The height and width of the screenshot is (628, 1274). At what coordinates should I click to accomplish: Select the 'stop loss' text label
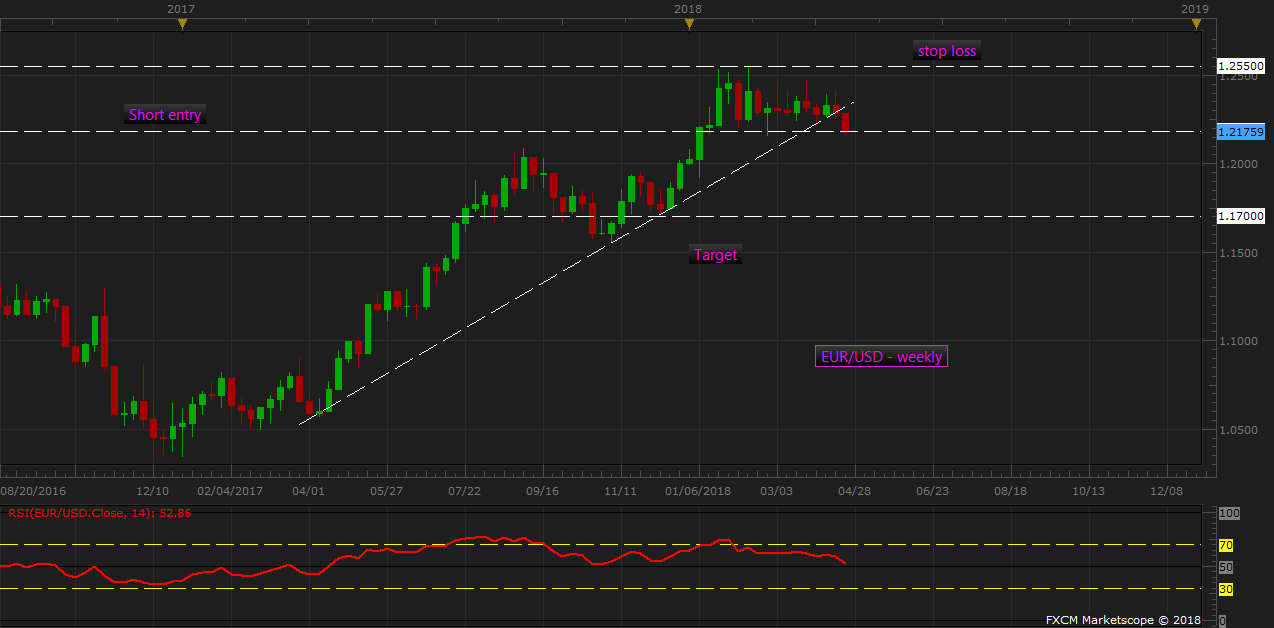click(947, 51)
